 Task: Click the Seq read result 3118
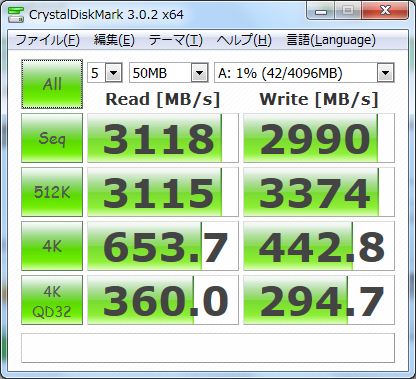pyautogui.click(x=163, y=138)
